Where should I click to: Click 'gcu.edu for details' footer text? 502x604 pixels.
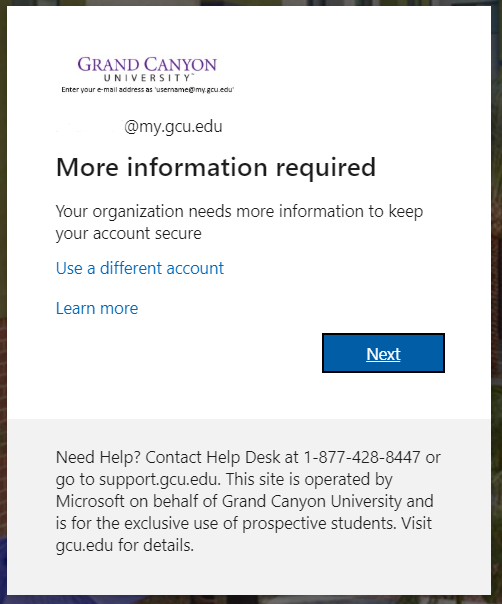pos(125,545)
